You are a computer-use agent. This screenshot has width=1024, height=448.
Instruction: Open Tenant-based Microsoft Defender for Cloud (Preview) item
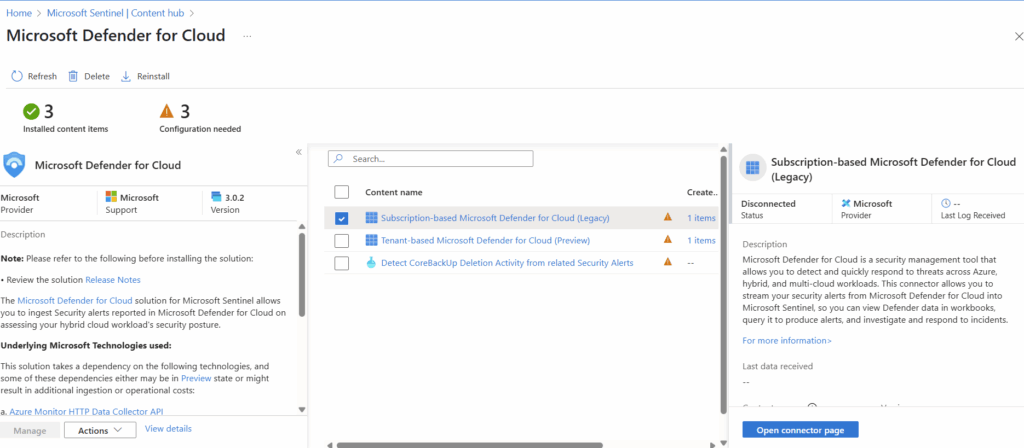coord(485,240)
